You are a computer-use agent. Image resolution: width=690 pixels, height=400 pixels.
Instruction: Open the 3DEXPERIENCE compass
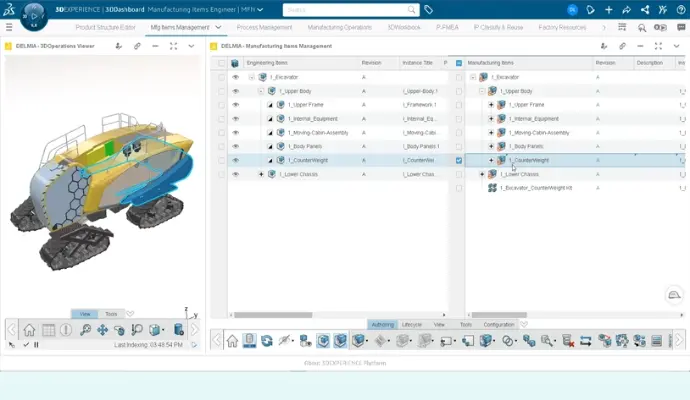point(34,17)
